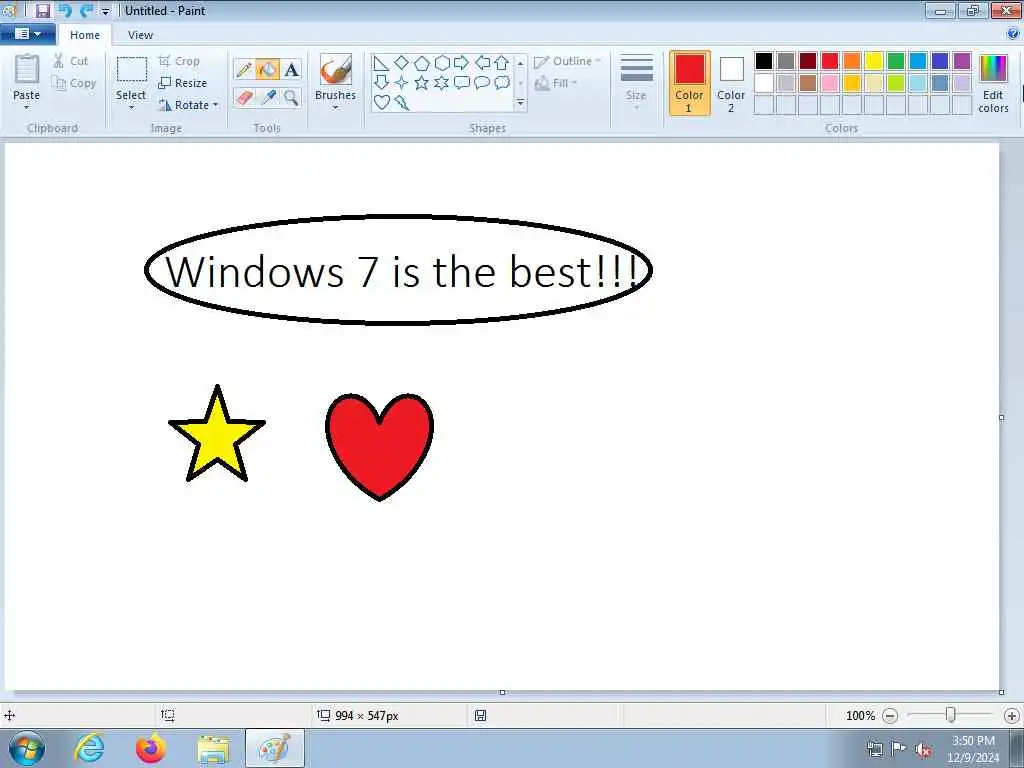This screenshot has width=1024, height=768.
Task: Choose the heart shape in gallery
Action: point(381,103)
